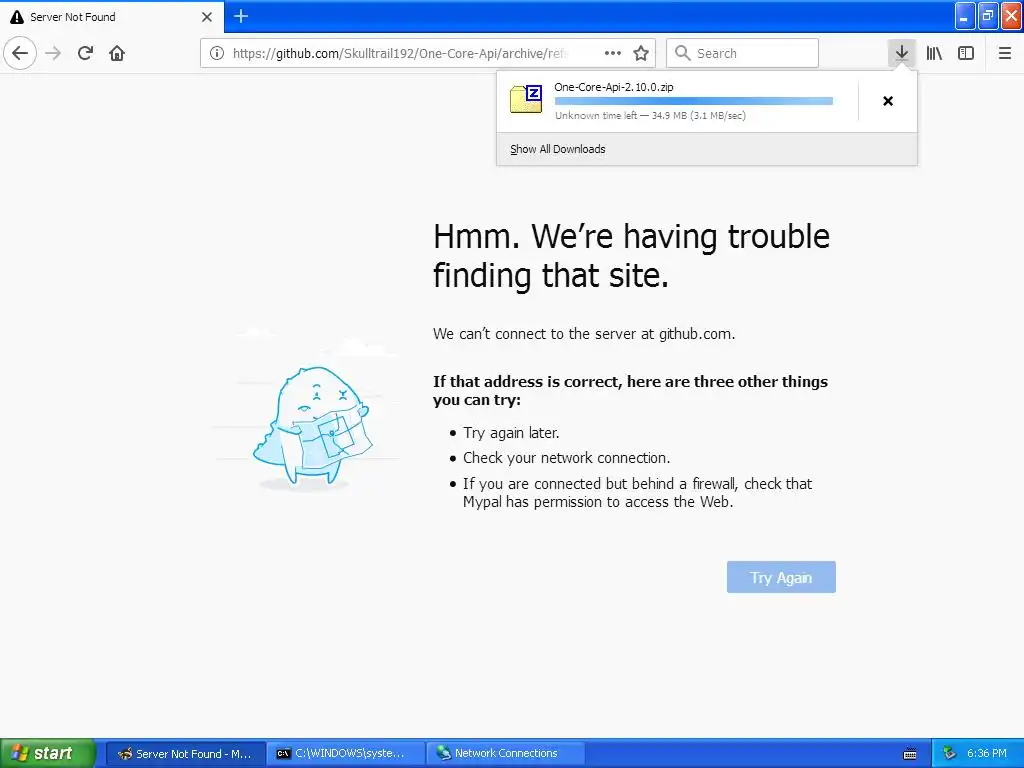Image resolution: width=1024 pixels, height=768 pixels.
Task: Click the download progress bar
Action: click(x=694, y=101)
